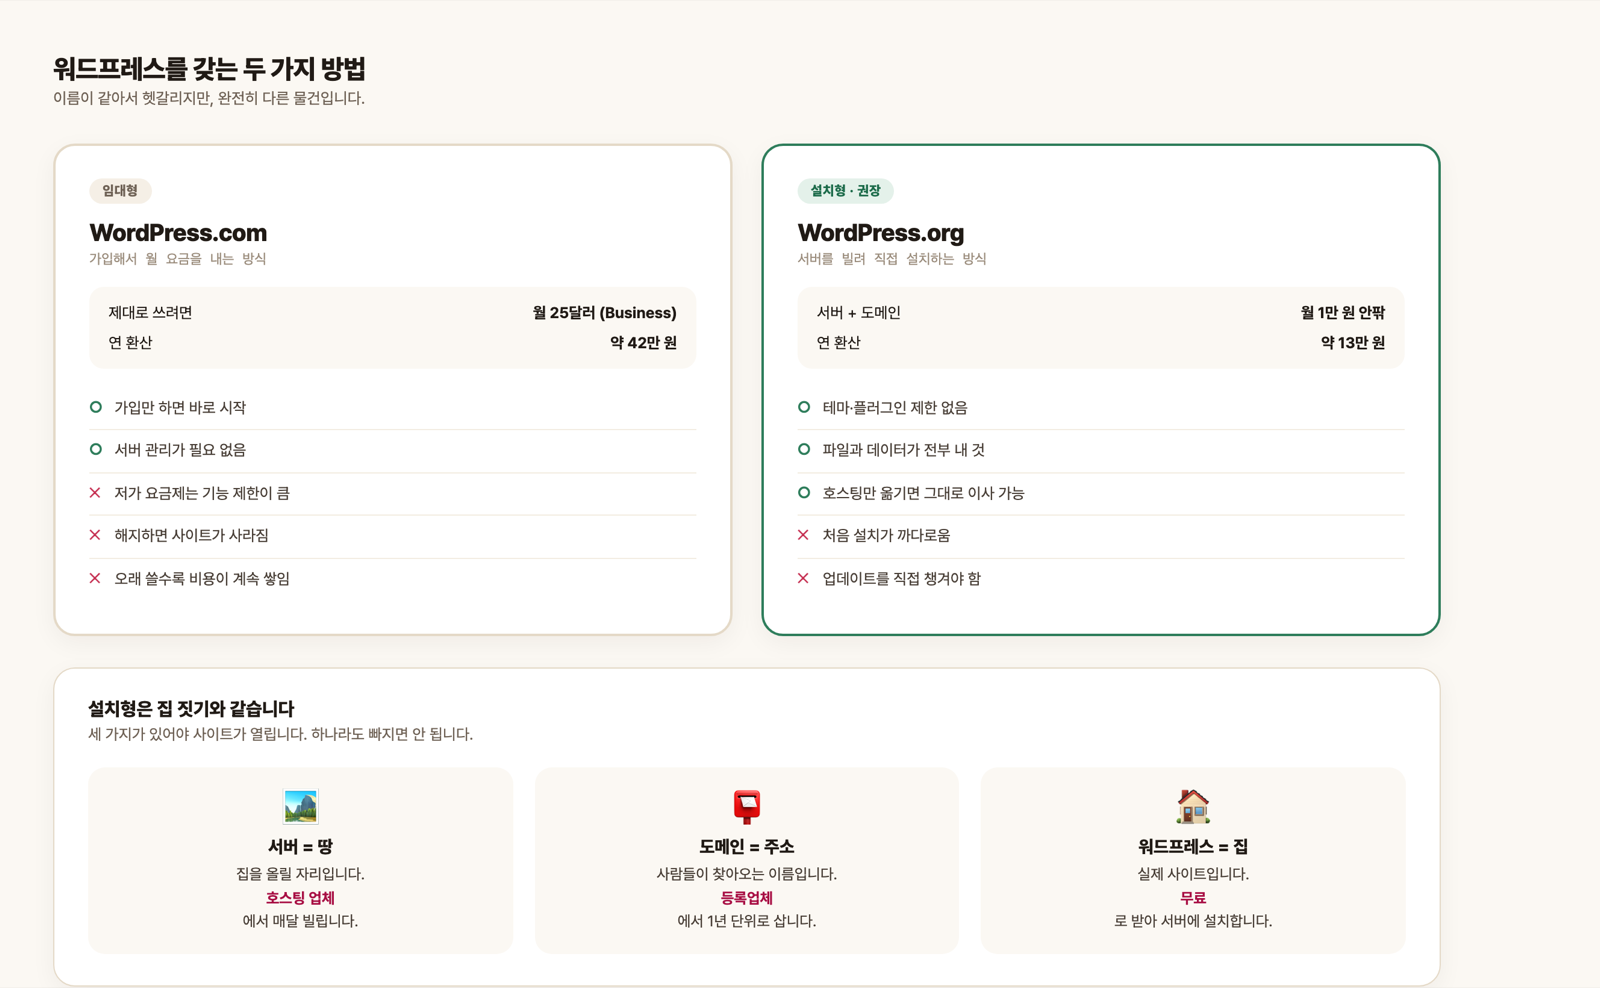This screenshot has height=988, width=1600.
Task: Click the heading 설치형은 집 짓기와 같습니다
Action: 191,709
